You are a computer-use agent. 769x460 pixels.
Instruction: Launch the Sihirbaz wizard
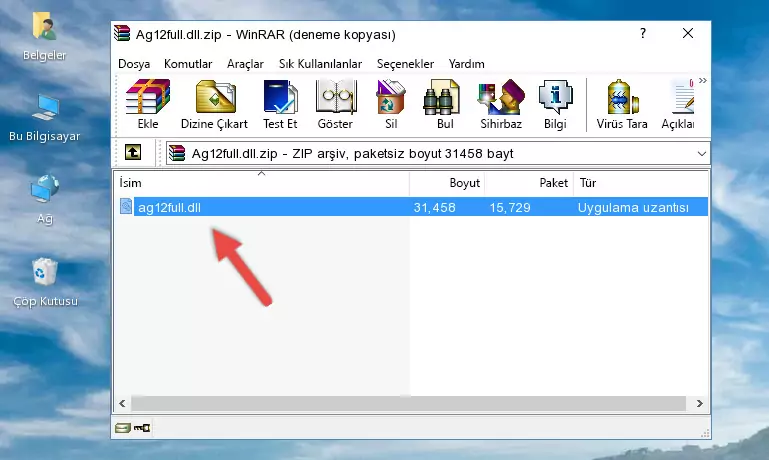click(x=501, y=104)
